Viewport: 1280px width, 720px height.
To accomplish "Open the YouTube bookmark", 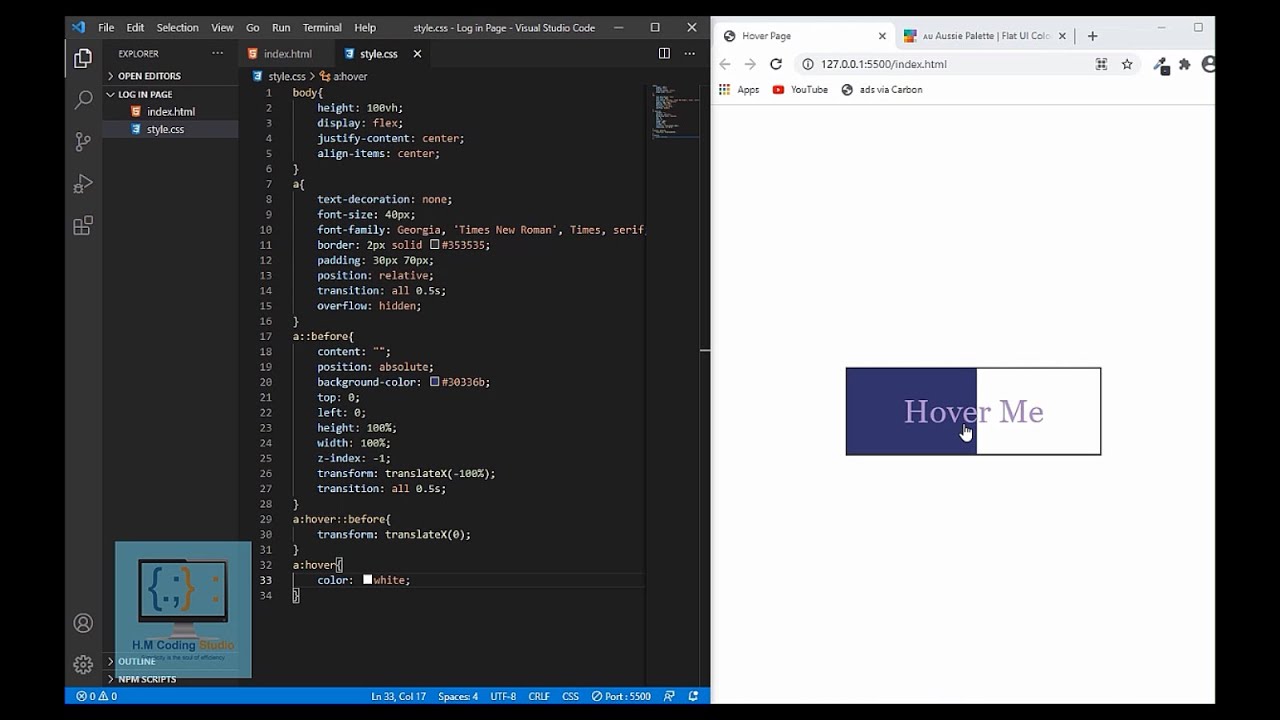I will coord(800,90).
